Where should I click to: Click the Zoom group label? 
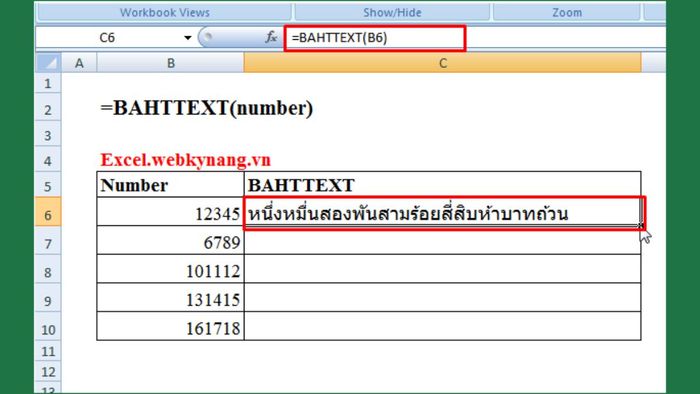coord(567,12)
